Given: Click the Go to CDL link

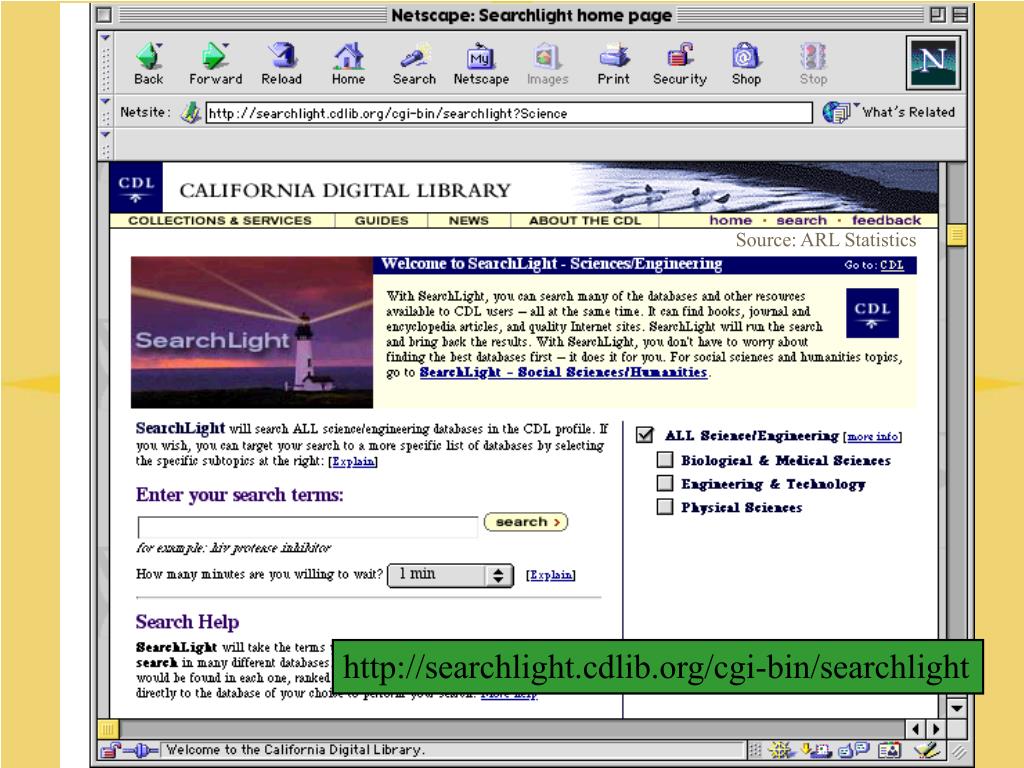Looking at the screenshot, I should (x=891, y=265).
